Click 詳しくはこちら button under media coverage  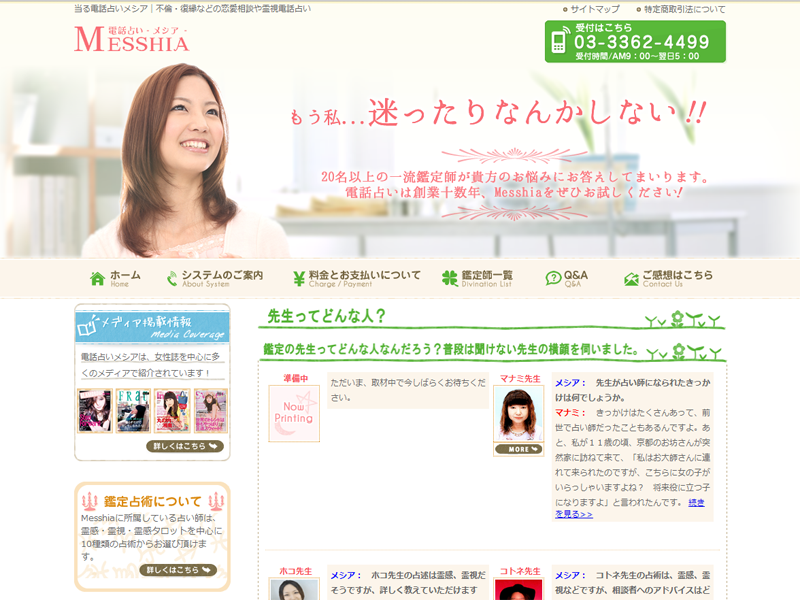(185, 446)
